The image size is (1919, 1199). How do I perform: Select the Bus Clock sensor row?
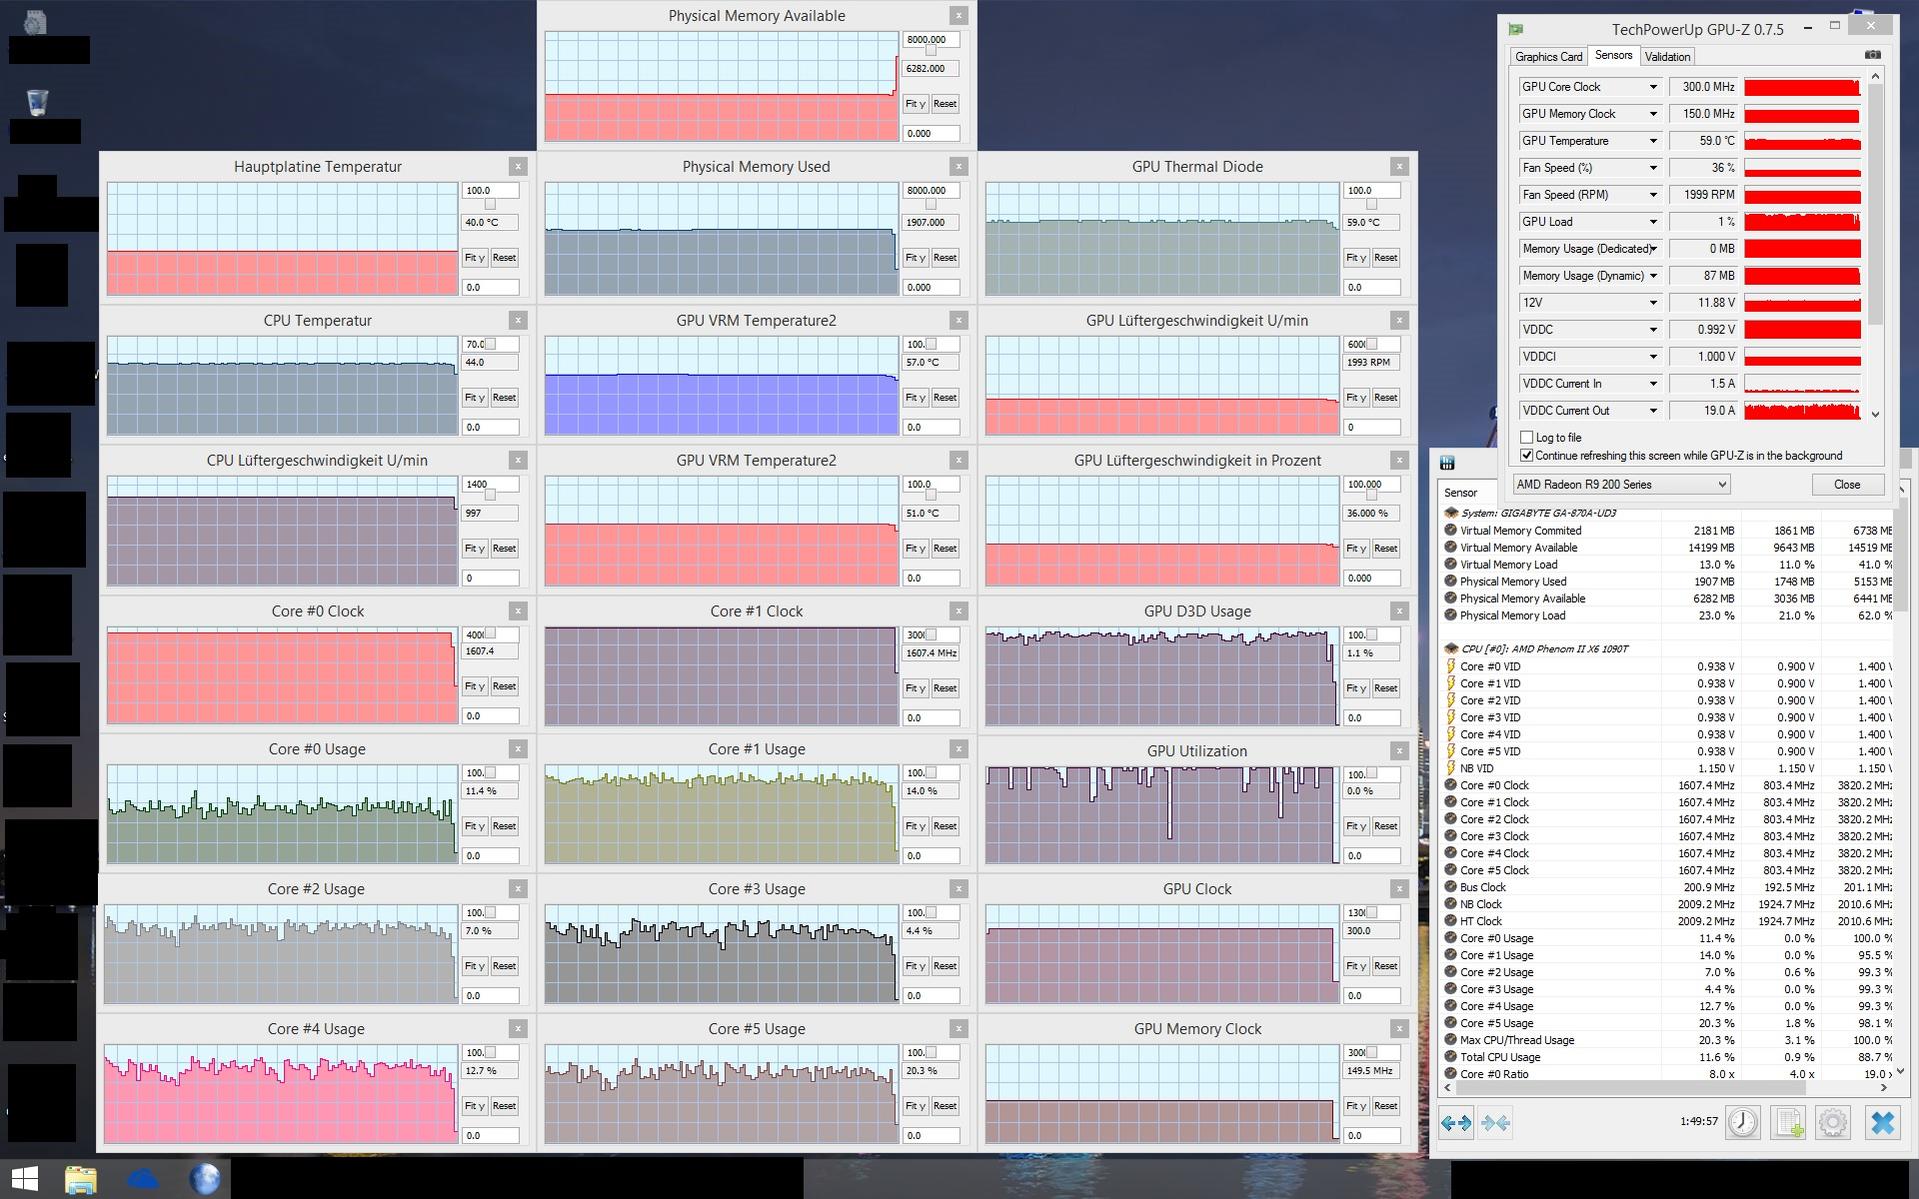click(x=1666, y=887)
